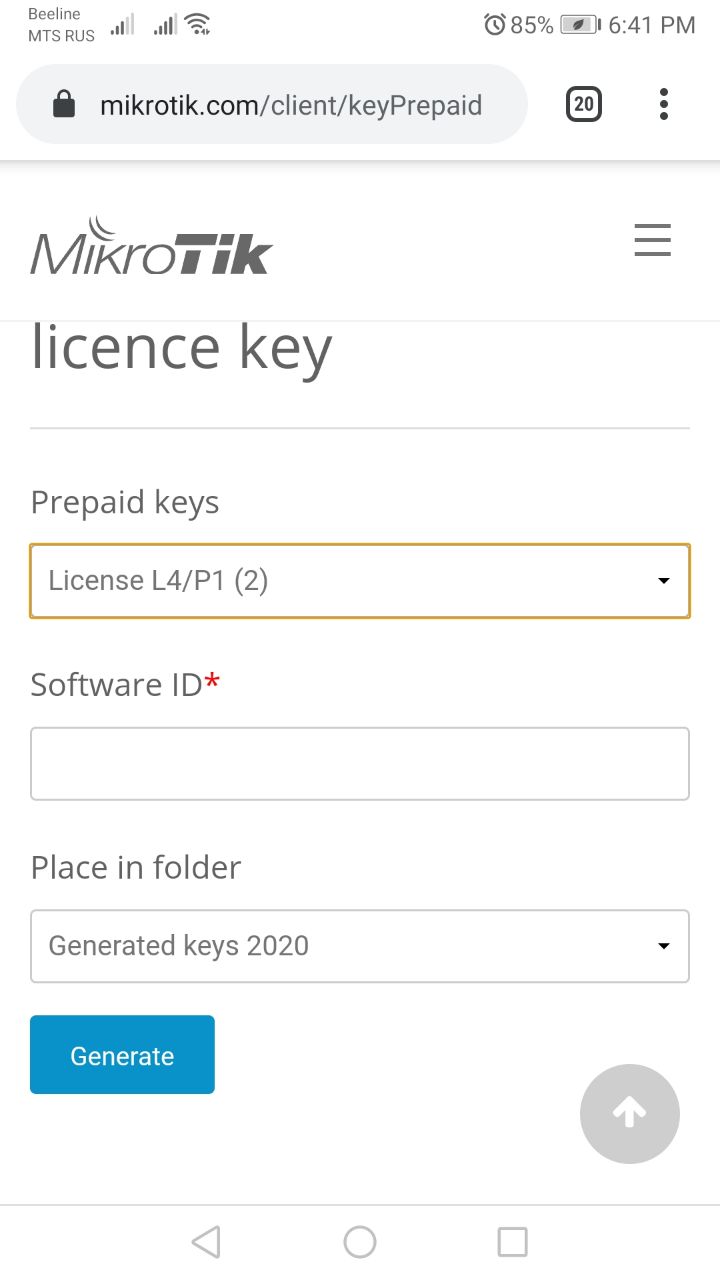Viewport: 720px width, 1280px height.
Task: Open the browser tab switcher showing 20
Action: coord(584,104)
